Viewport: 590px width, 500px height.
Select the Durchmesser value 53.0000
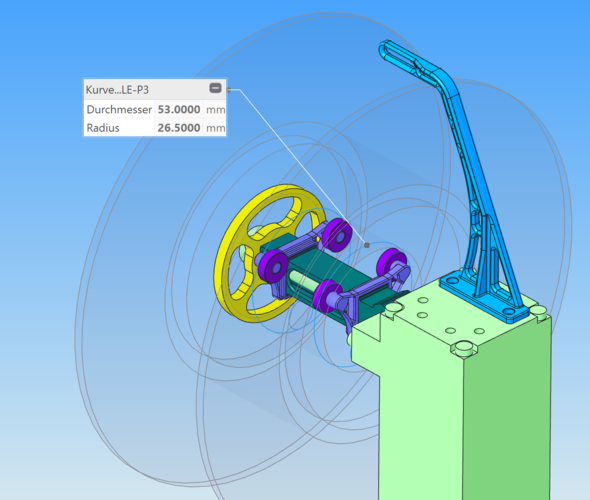click(x=179, y=109)
